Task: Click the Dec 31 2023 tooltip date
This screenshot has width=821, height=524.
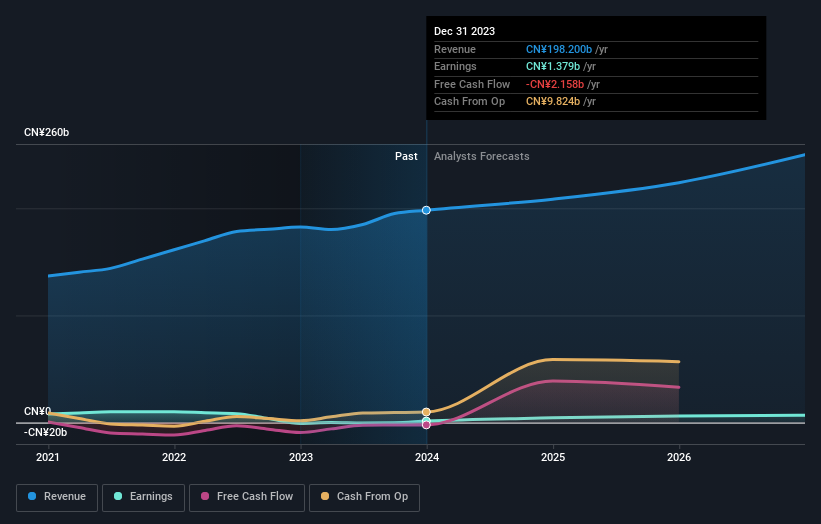Action: tap(464, 31)
